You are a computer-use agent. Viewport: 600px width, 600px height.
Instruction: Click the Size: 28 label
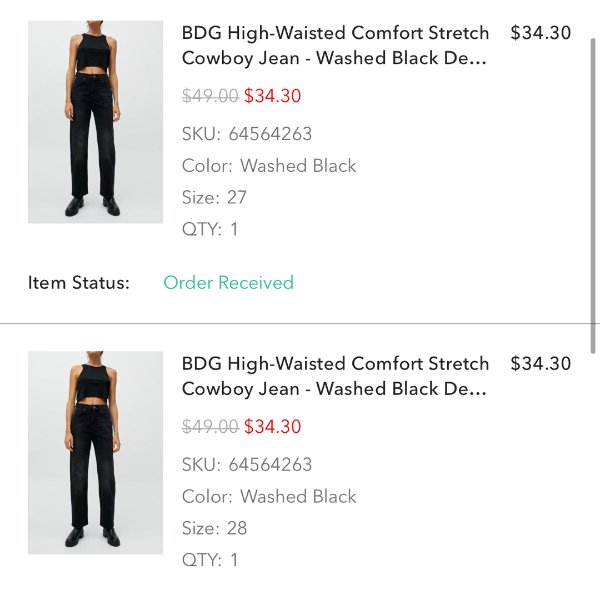[x=214, y=528]
